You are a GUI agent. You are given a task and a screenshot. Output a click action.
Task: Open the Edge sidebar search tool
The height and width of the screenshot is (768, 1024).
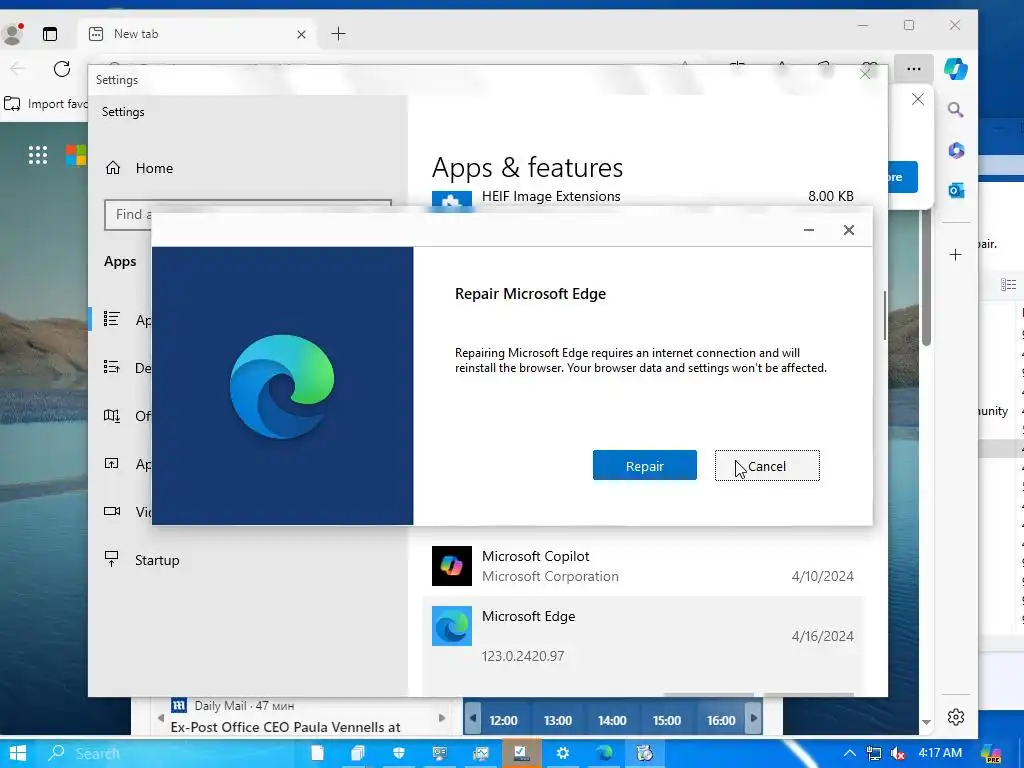tap(955, 110)
